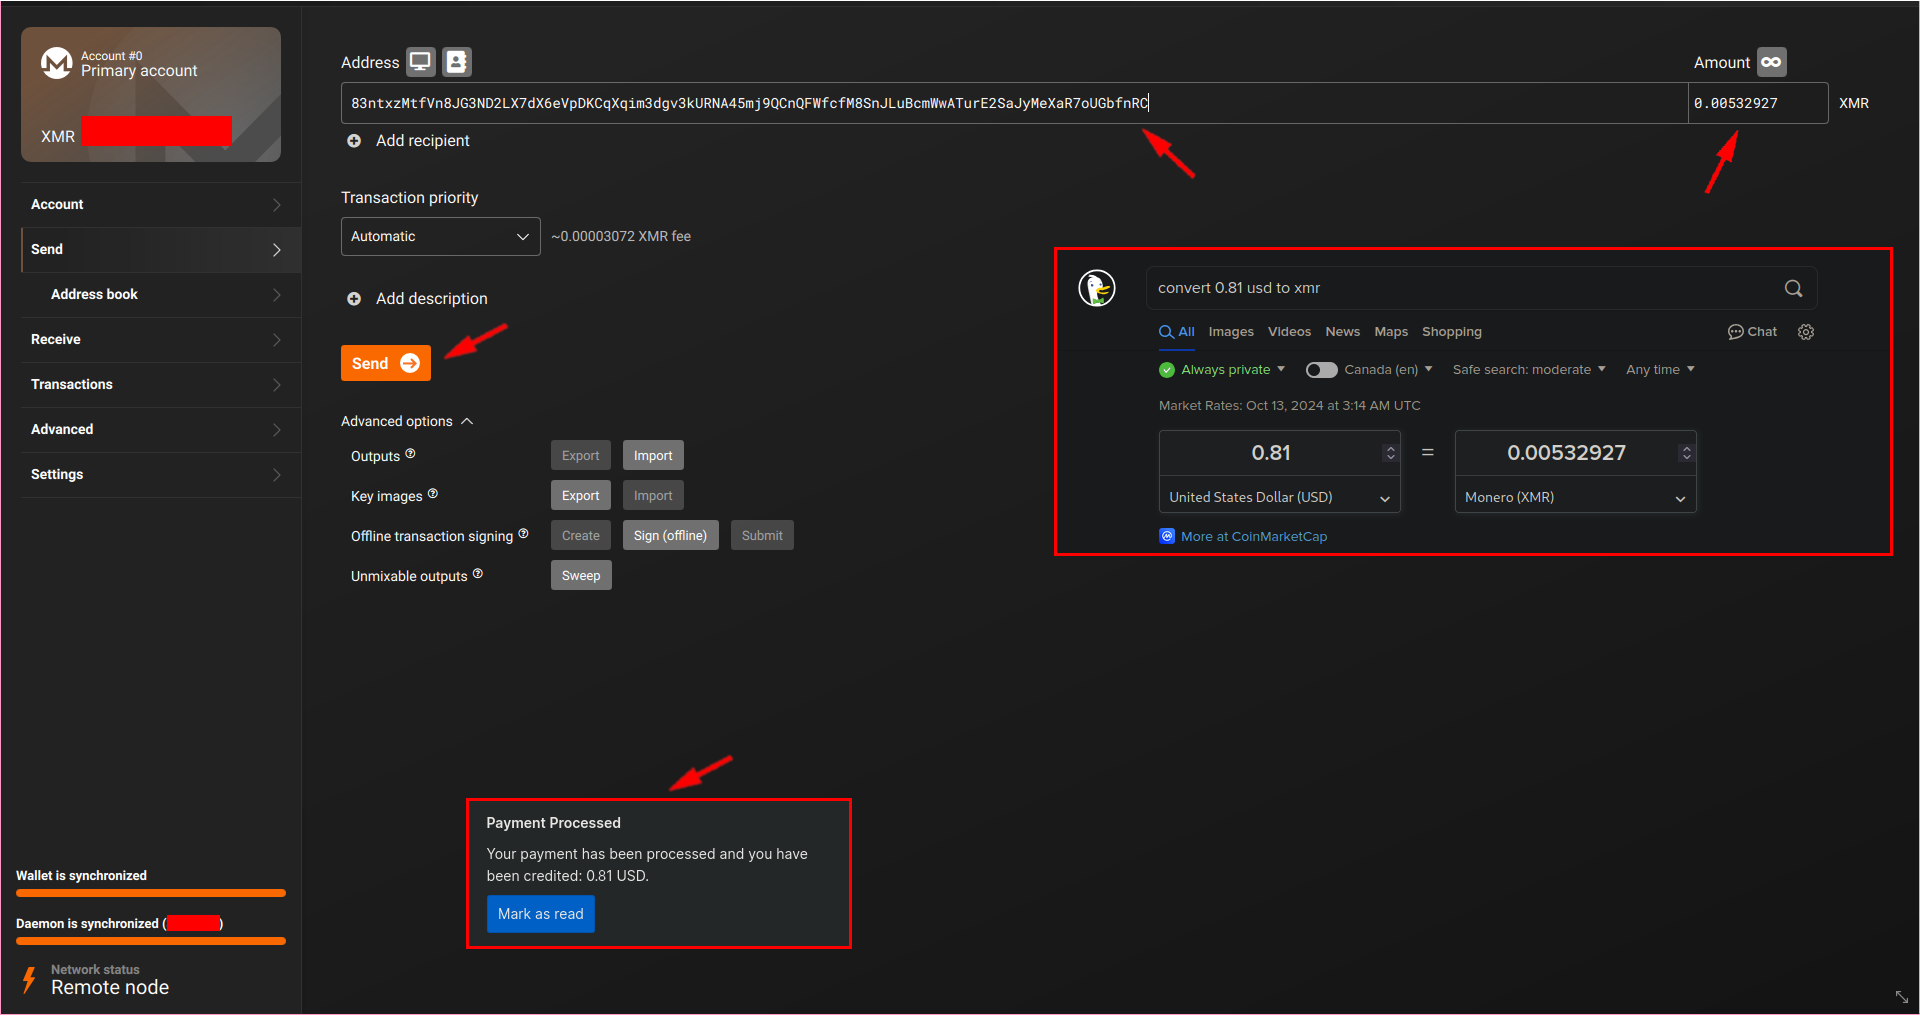1920x1016 pixels.
Task: Click the lightning Network status icon
Action: (x=30, y=979)
